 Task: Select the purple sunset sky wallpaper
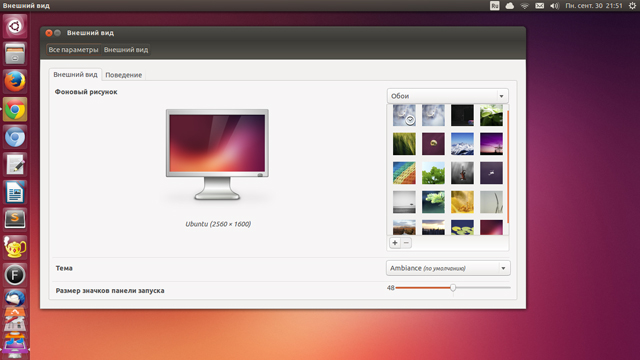(x=491, y=144)
